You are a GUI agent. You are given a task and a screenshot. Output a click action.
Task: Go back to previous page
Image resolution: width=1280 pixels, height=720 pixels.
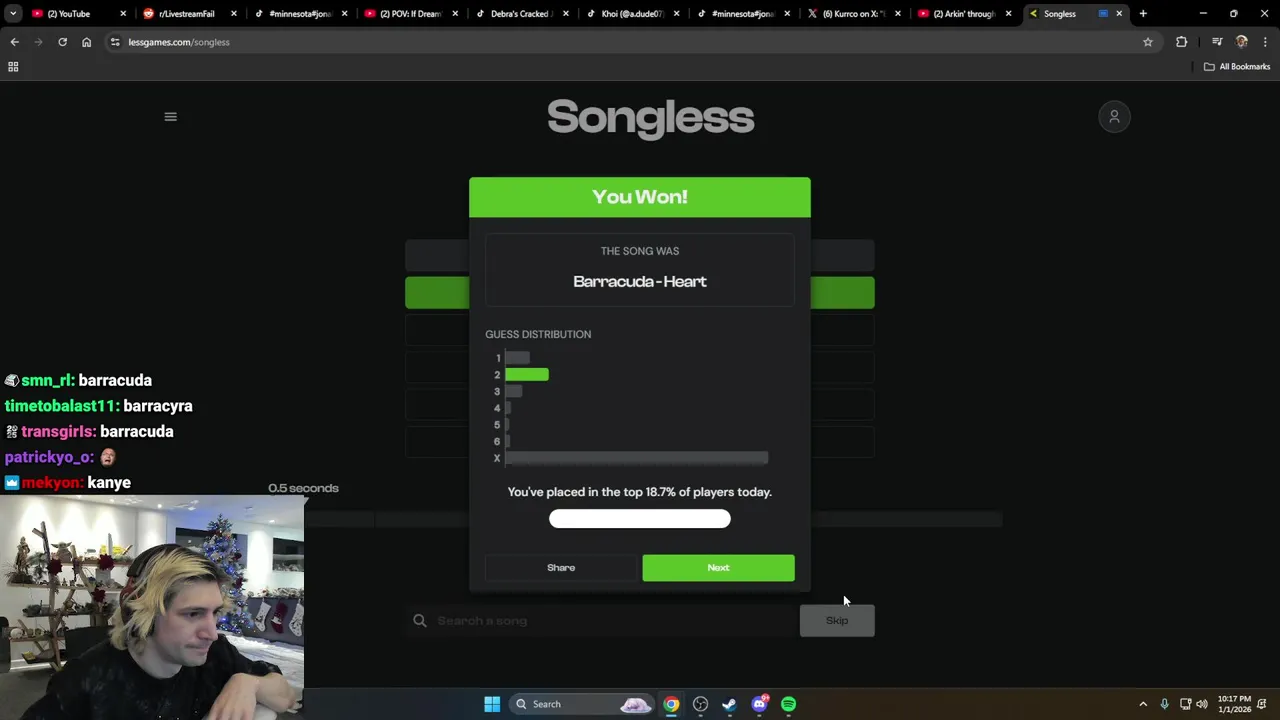tap(14, 42)
